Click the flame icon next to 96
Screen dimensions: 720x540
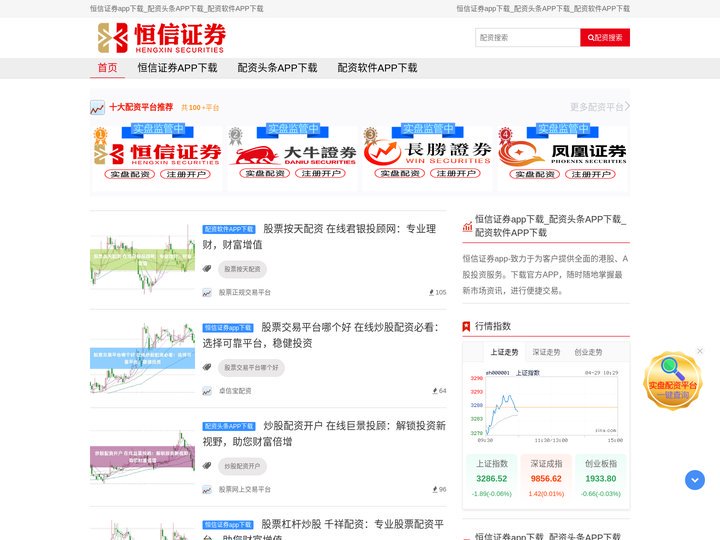click(435, 489)
